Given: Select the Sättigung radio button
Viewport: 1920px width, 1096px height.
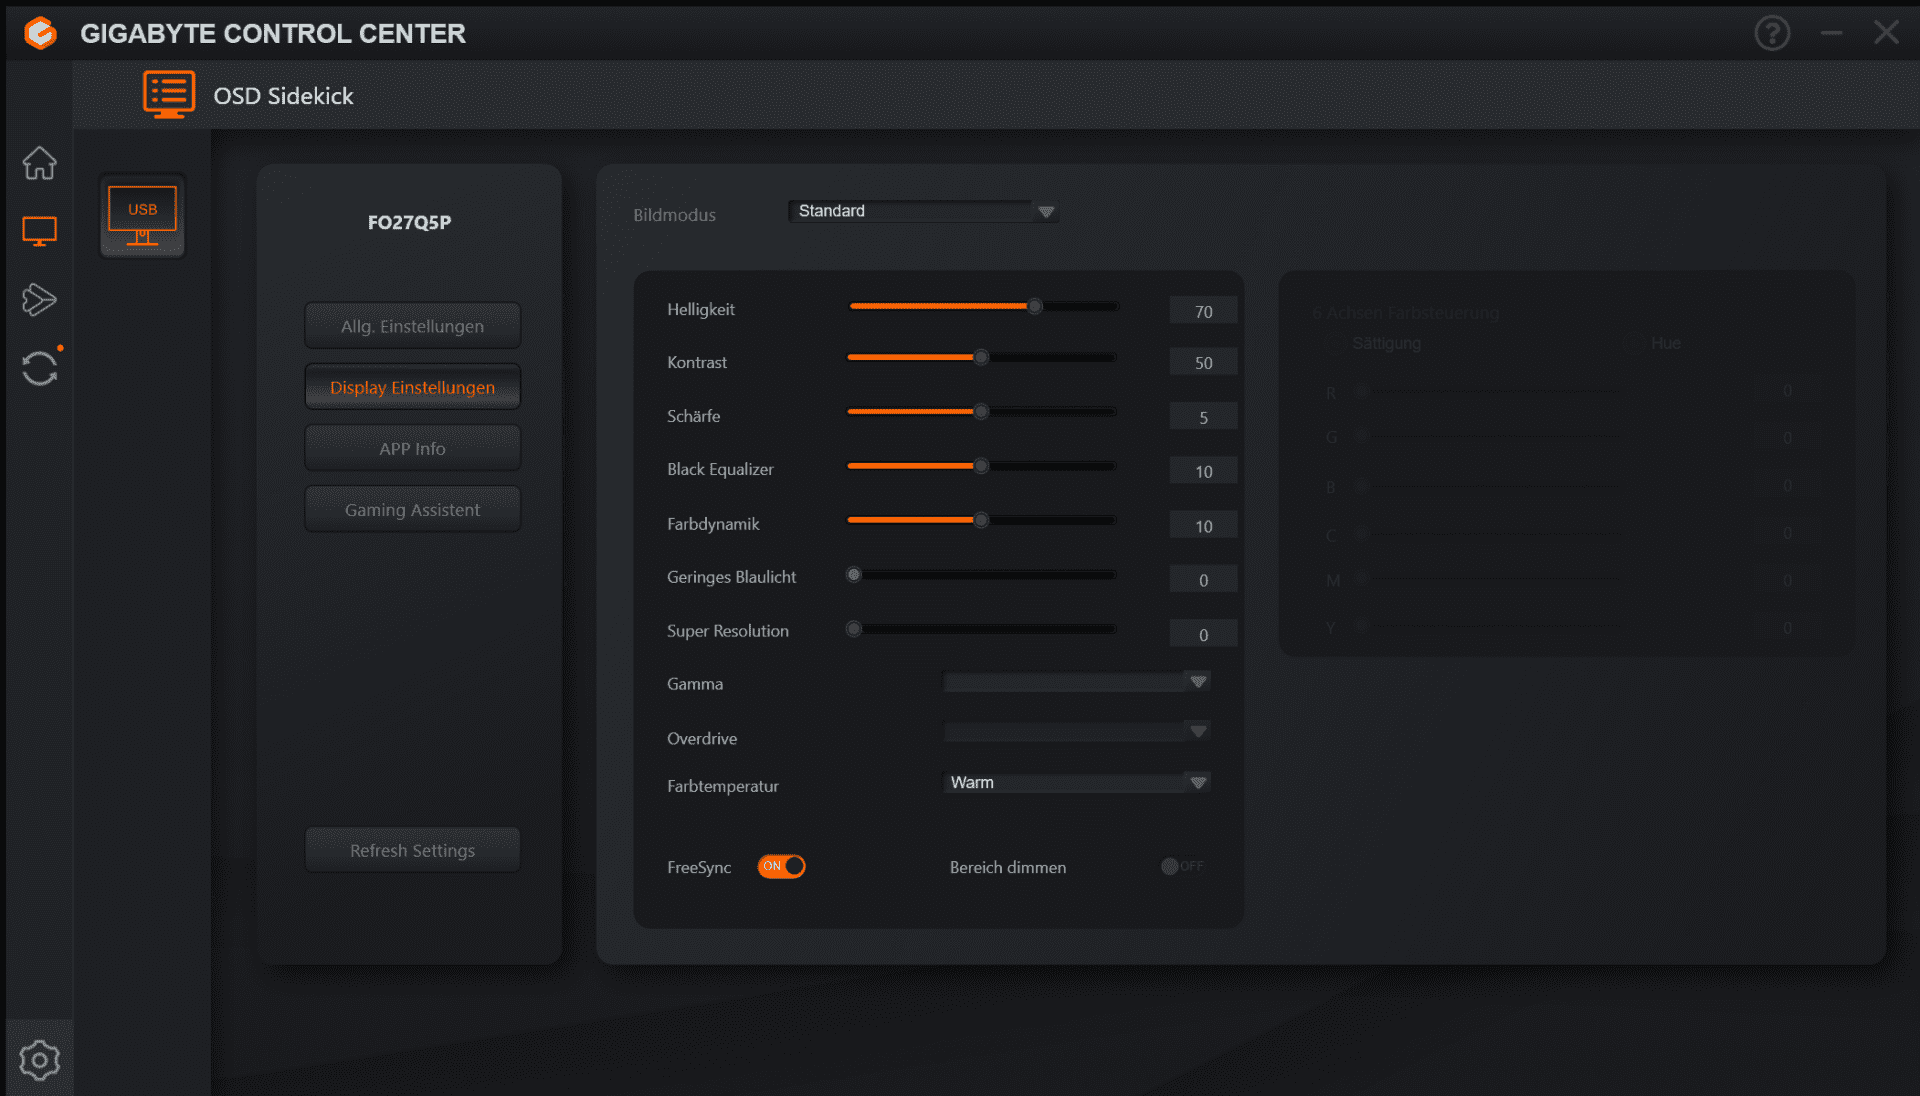Looking at the screenshot, I should coord(1333,343).
